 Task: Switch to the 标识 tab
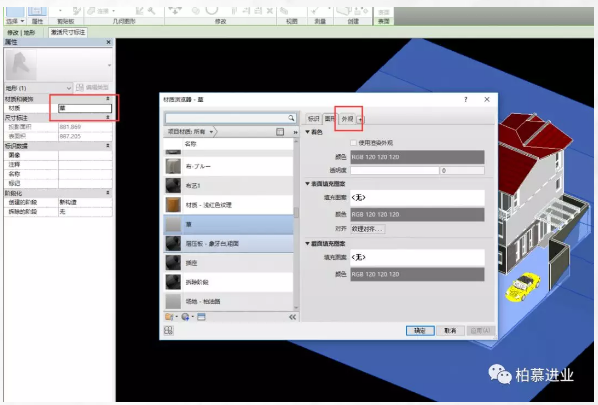pyautogui.click(x=313, y=119)
